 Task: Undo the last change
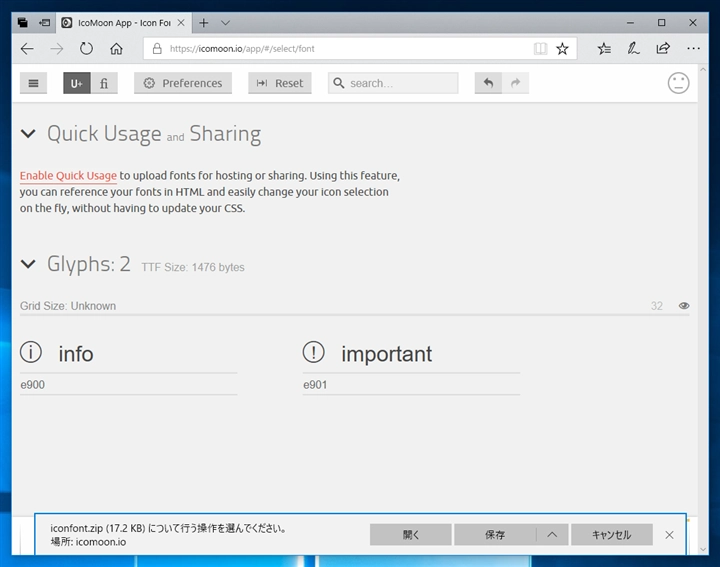click(x=488, y=83)
